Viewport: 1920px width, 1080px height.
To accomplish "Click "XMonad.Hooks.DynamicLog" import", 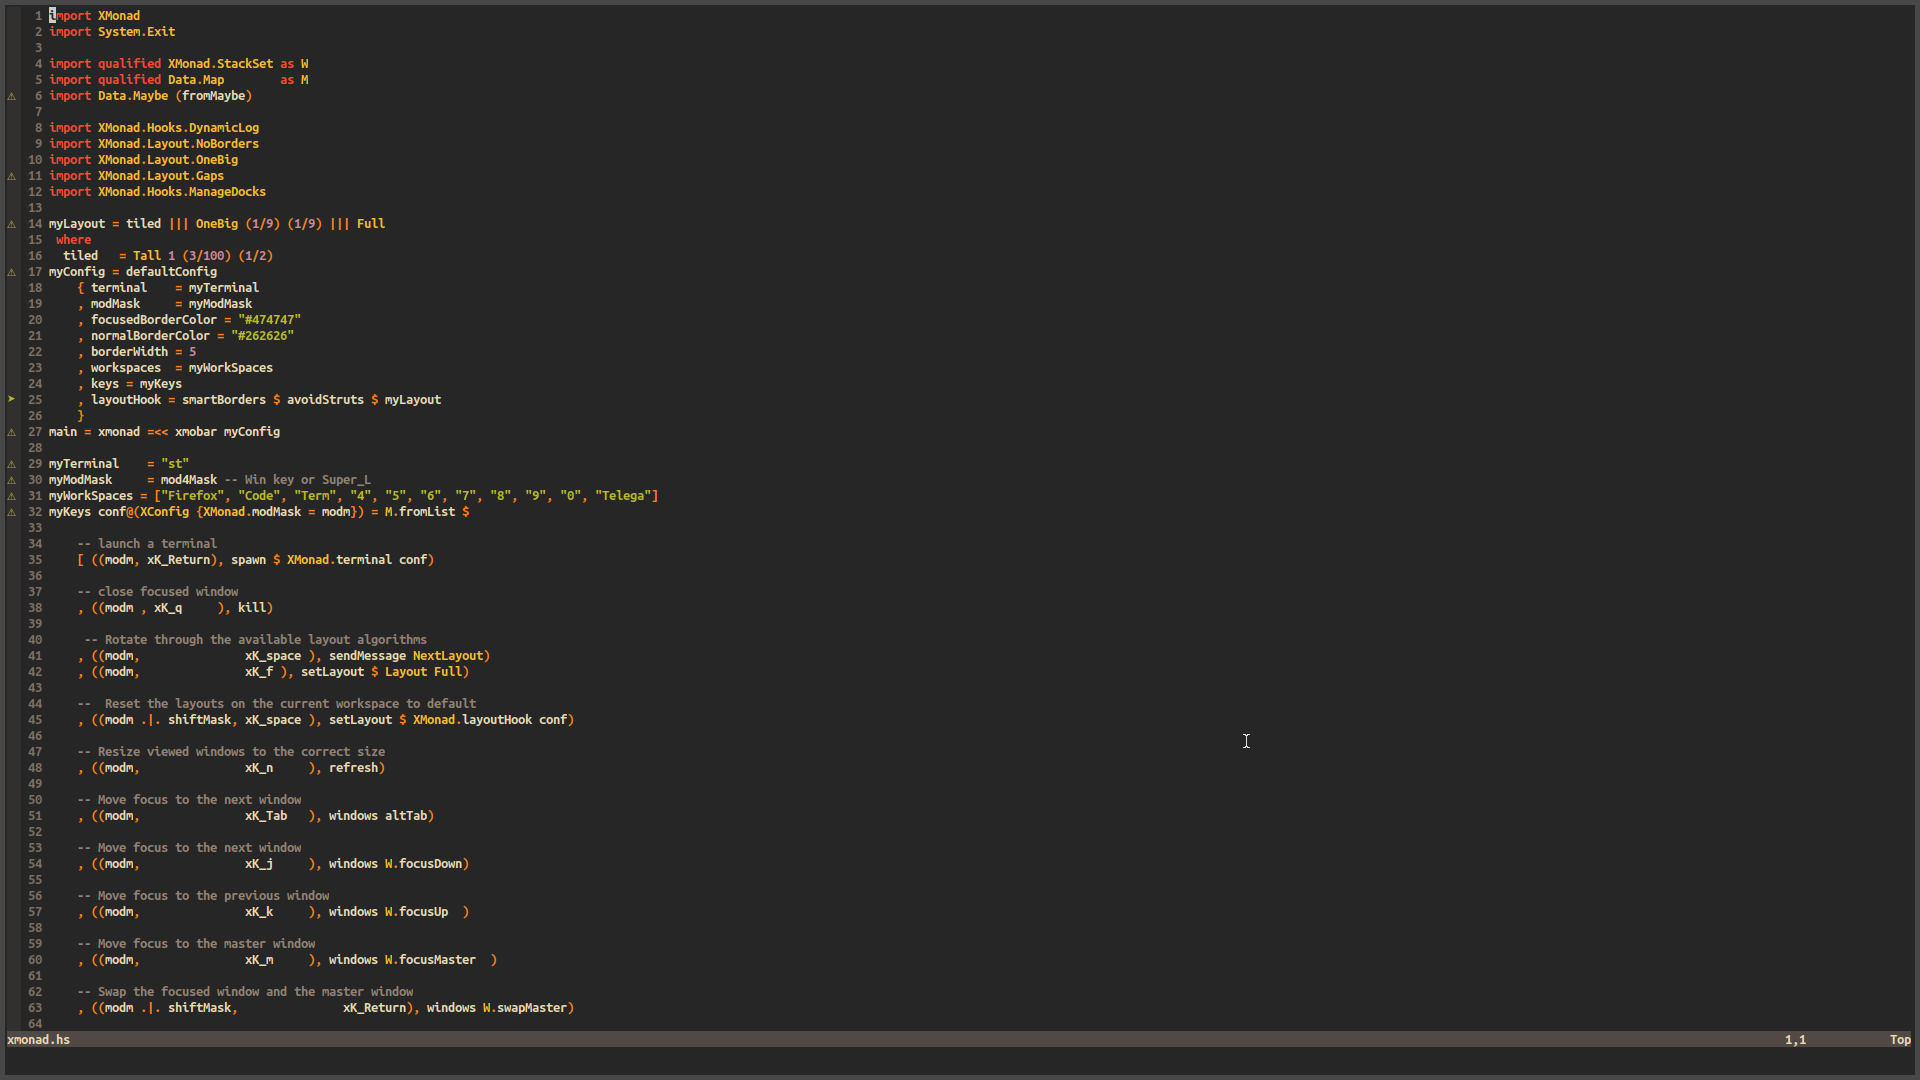I will [x=179, y=128].
